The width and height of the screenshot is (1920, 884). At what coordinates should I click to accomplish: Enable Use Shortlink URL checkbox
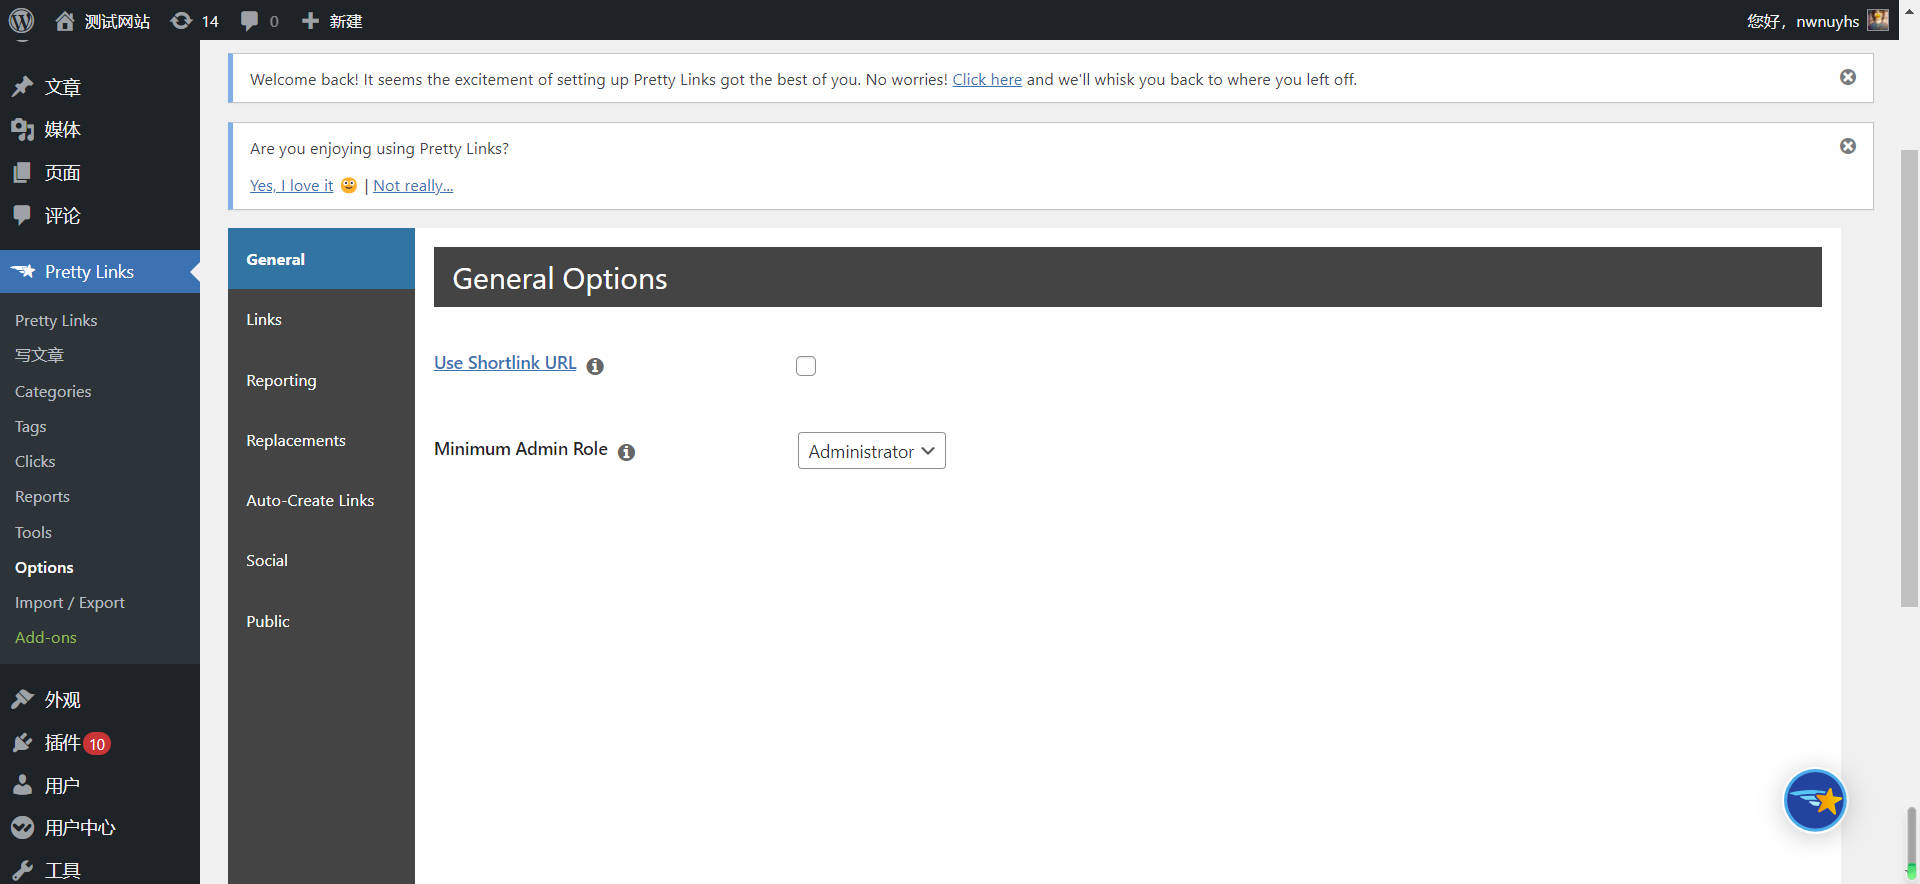pos(806,366)
